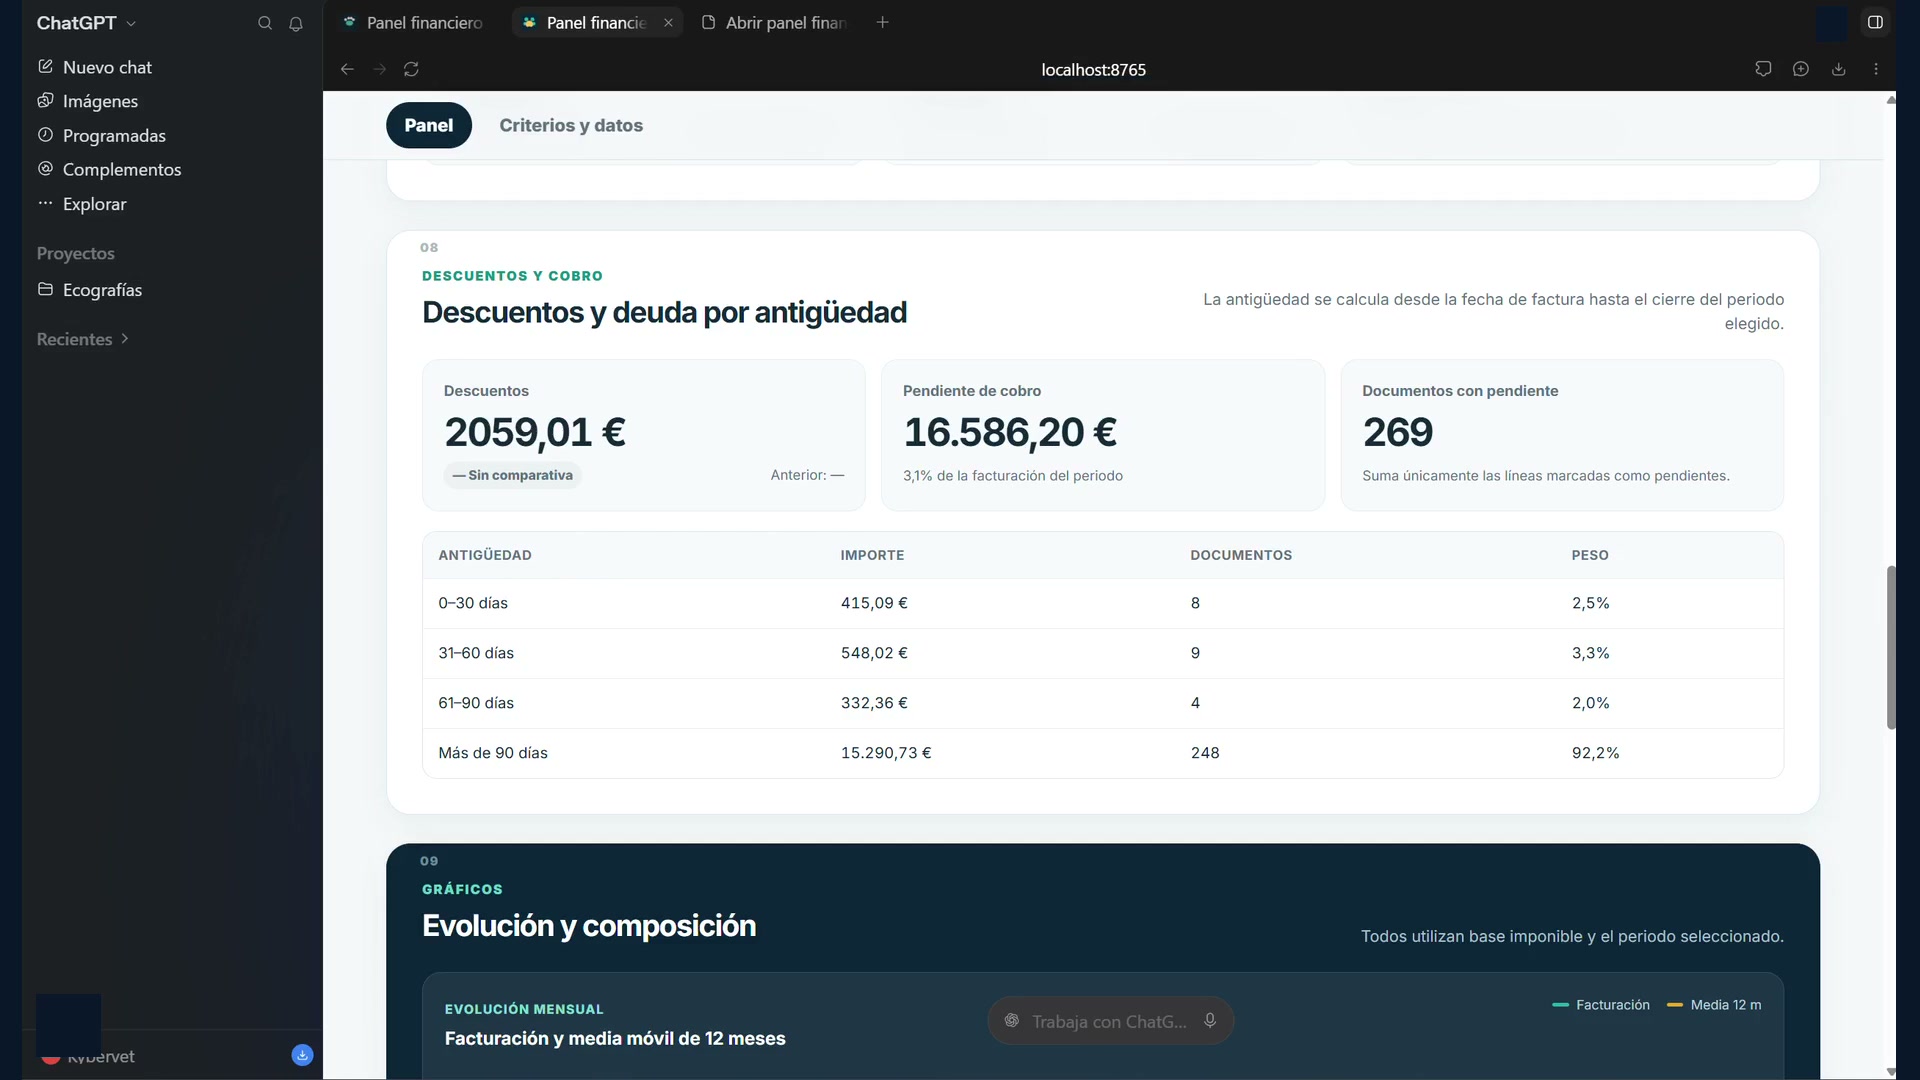1920x1080 pixels.
Task: Open Complementos in the sidebar
Action: click(x=122, y=169)
